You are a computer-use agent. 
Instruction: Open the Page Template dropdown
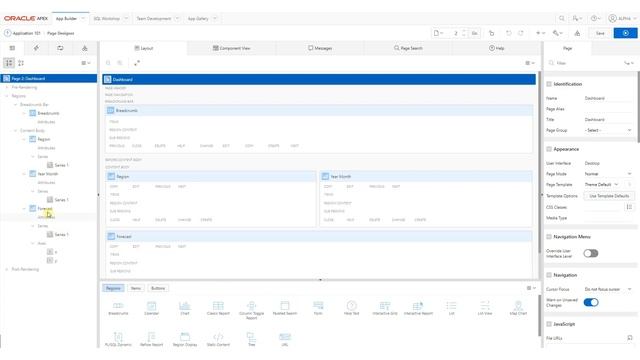pos(602,184)
